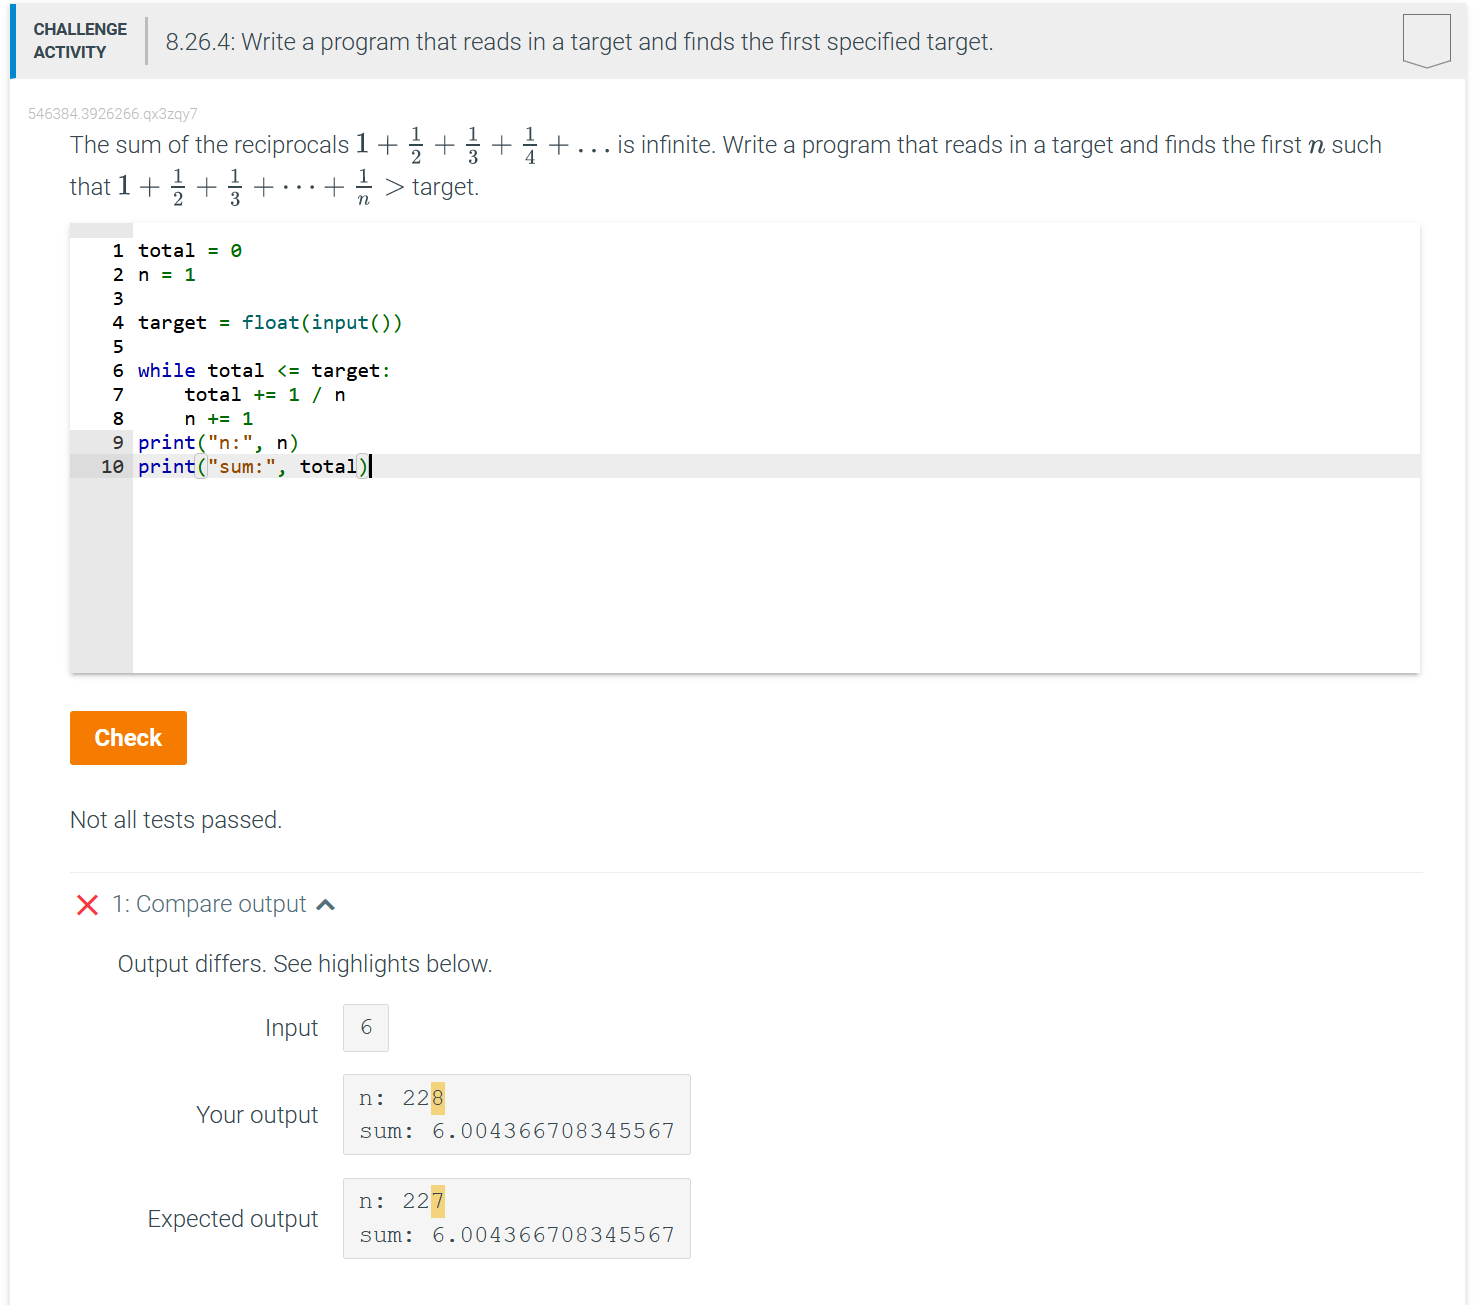
Task: Click the while loop line in the code
Action: pos(263,370)
